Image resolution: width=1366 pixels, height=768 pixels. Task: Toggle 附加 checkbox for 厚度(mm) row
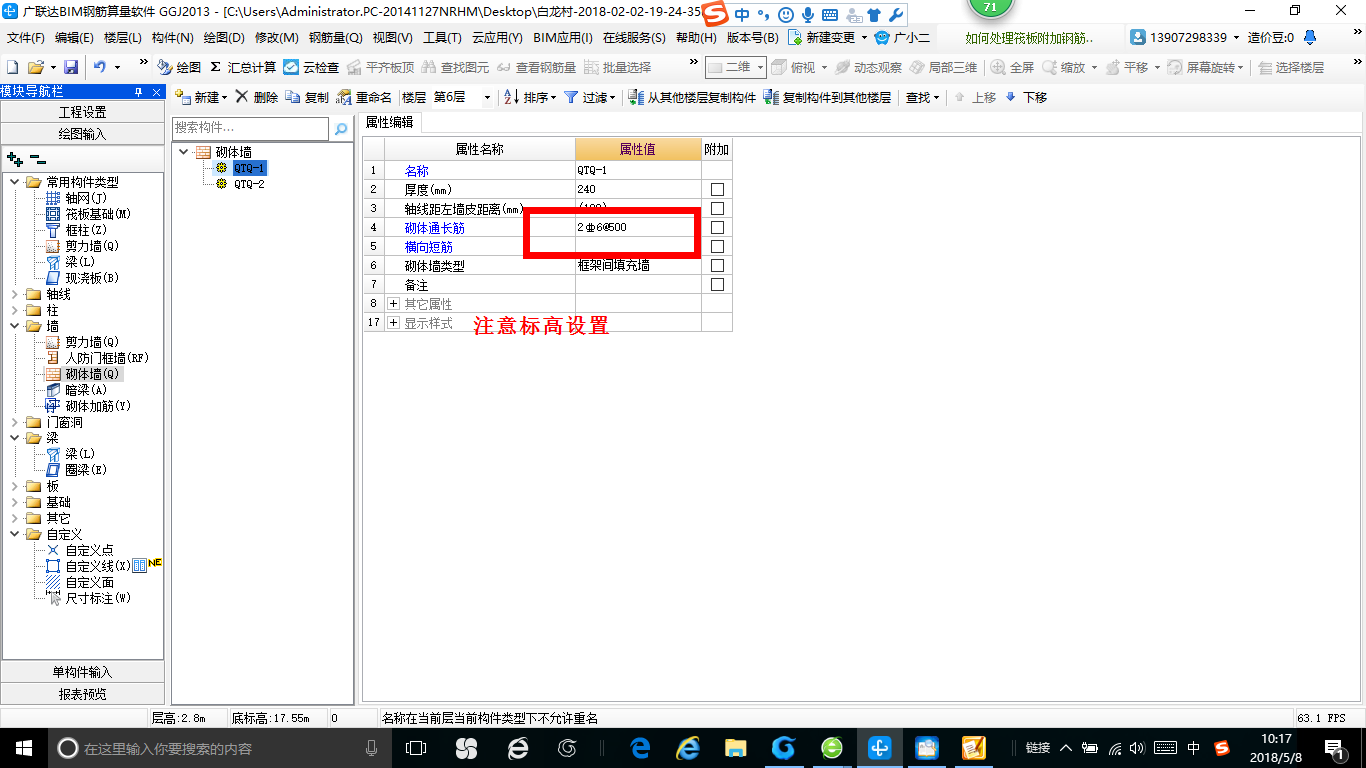click(716, 189)
